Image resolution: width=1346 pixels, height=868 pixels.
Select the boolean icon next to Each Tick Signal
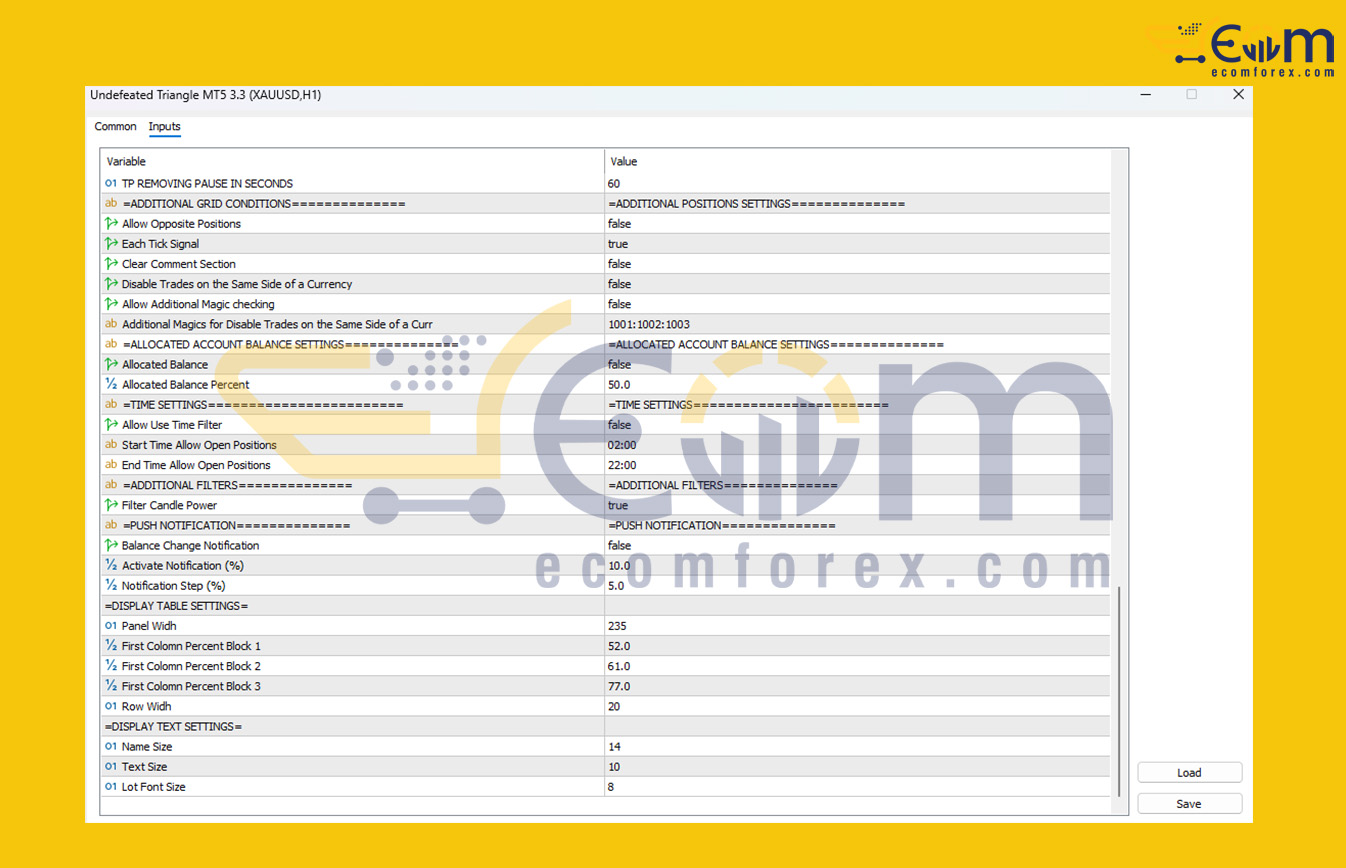click(111, 244)
